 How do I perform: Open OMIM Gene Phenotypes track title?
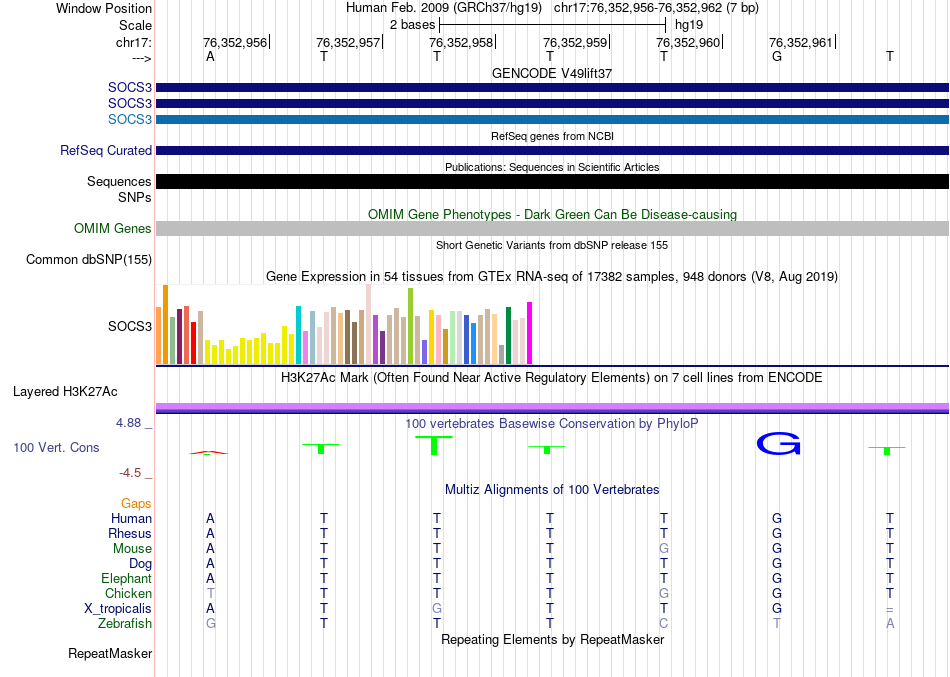point(552,215)
